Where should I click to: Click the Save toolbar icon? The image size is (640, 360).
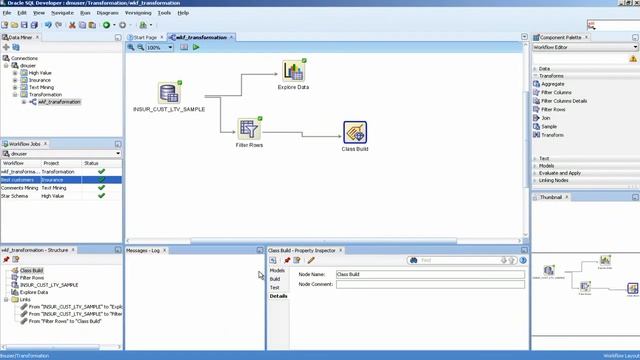click(24, 25)
